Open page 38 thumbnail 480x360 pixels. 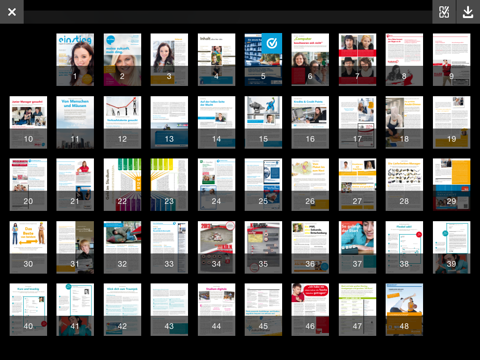pyautogui.click(x=404, y=247)
